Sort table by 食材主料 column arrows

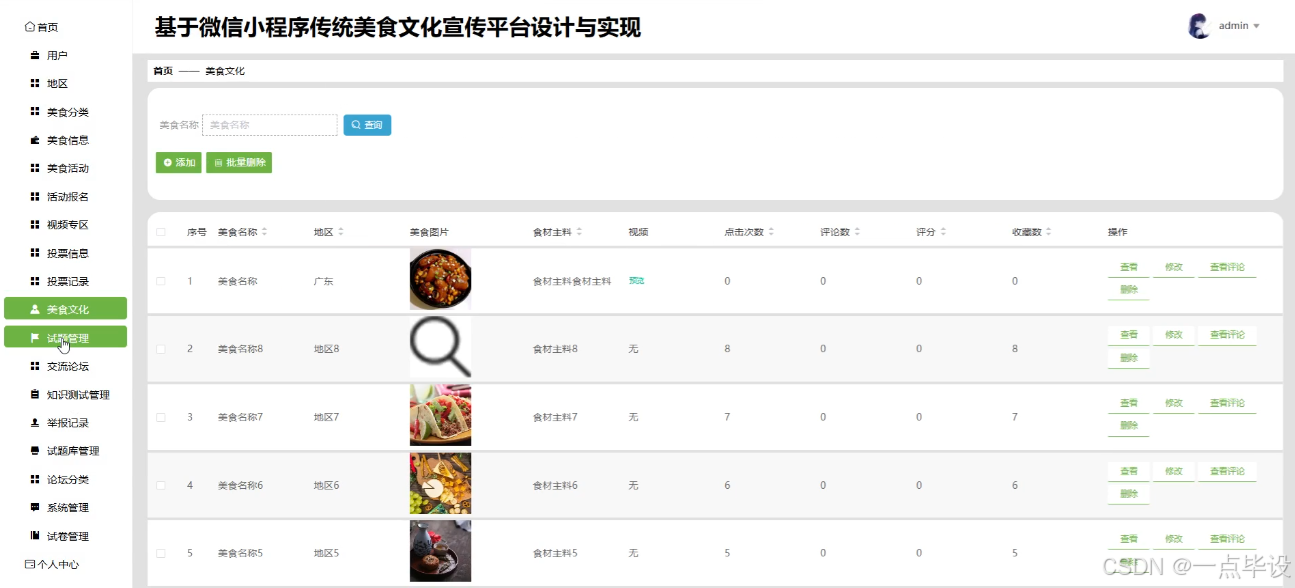[579, 232]
